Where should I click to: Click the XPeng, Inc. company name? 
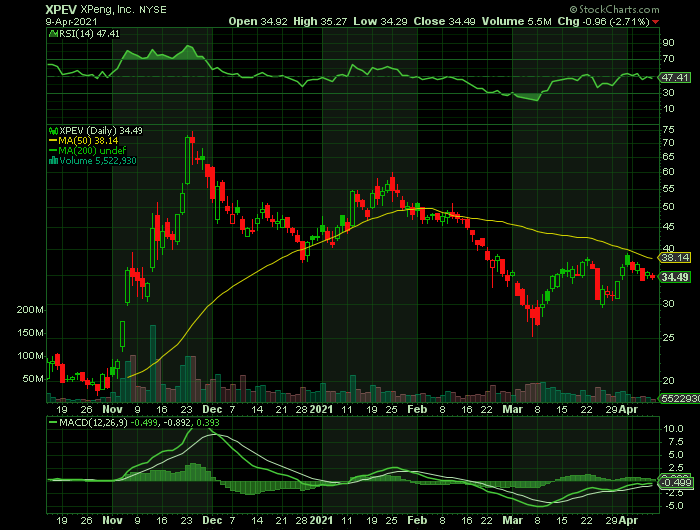(x=108, y=9)
